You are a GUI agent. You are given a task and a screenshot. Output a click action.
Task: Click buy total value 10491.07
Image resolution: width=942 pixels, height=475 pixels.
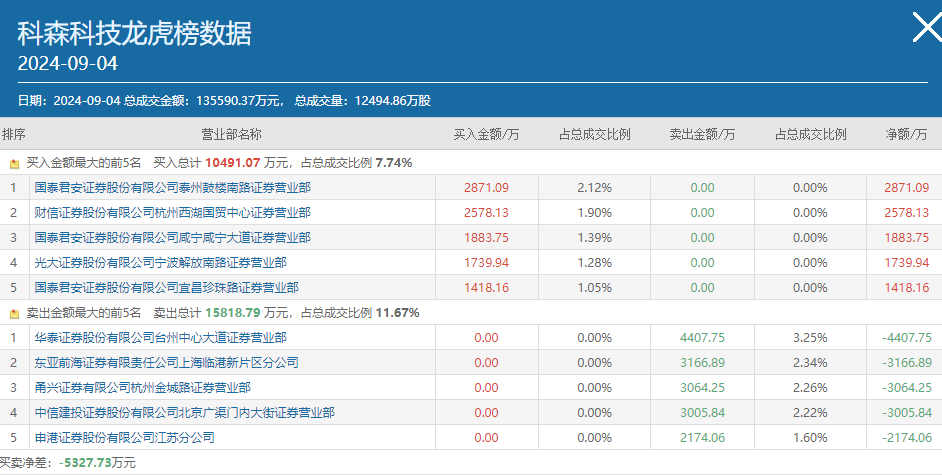point(232,163)
